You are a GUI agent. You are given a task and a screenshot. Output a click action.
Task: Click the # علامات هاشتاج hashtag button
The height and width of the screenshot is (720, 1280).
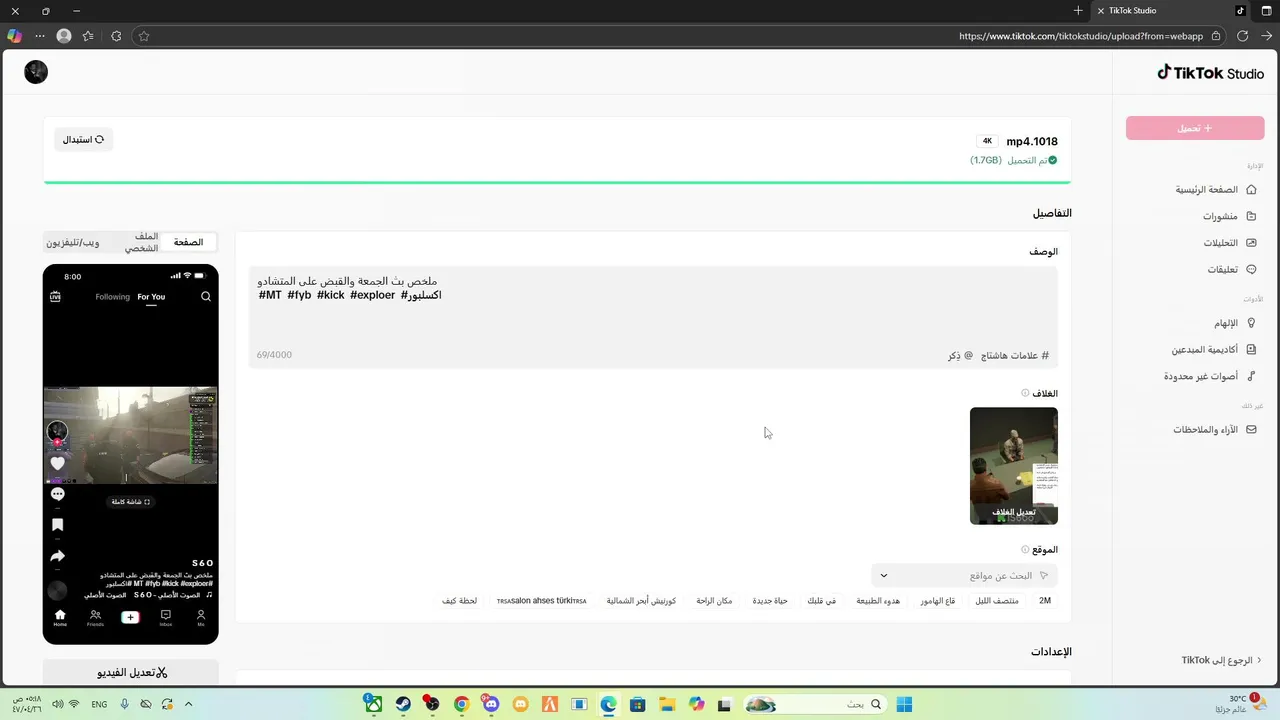[1014, 355]
